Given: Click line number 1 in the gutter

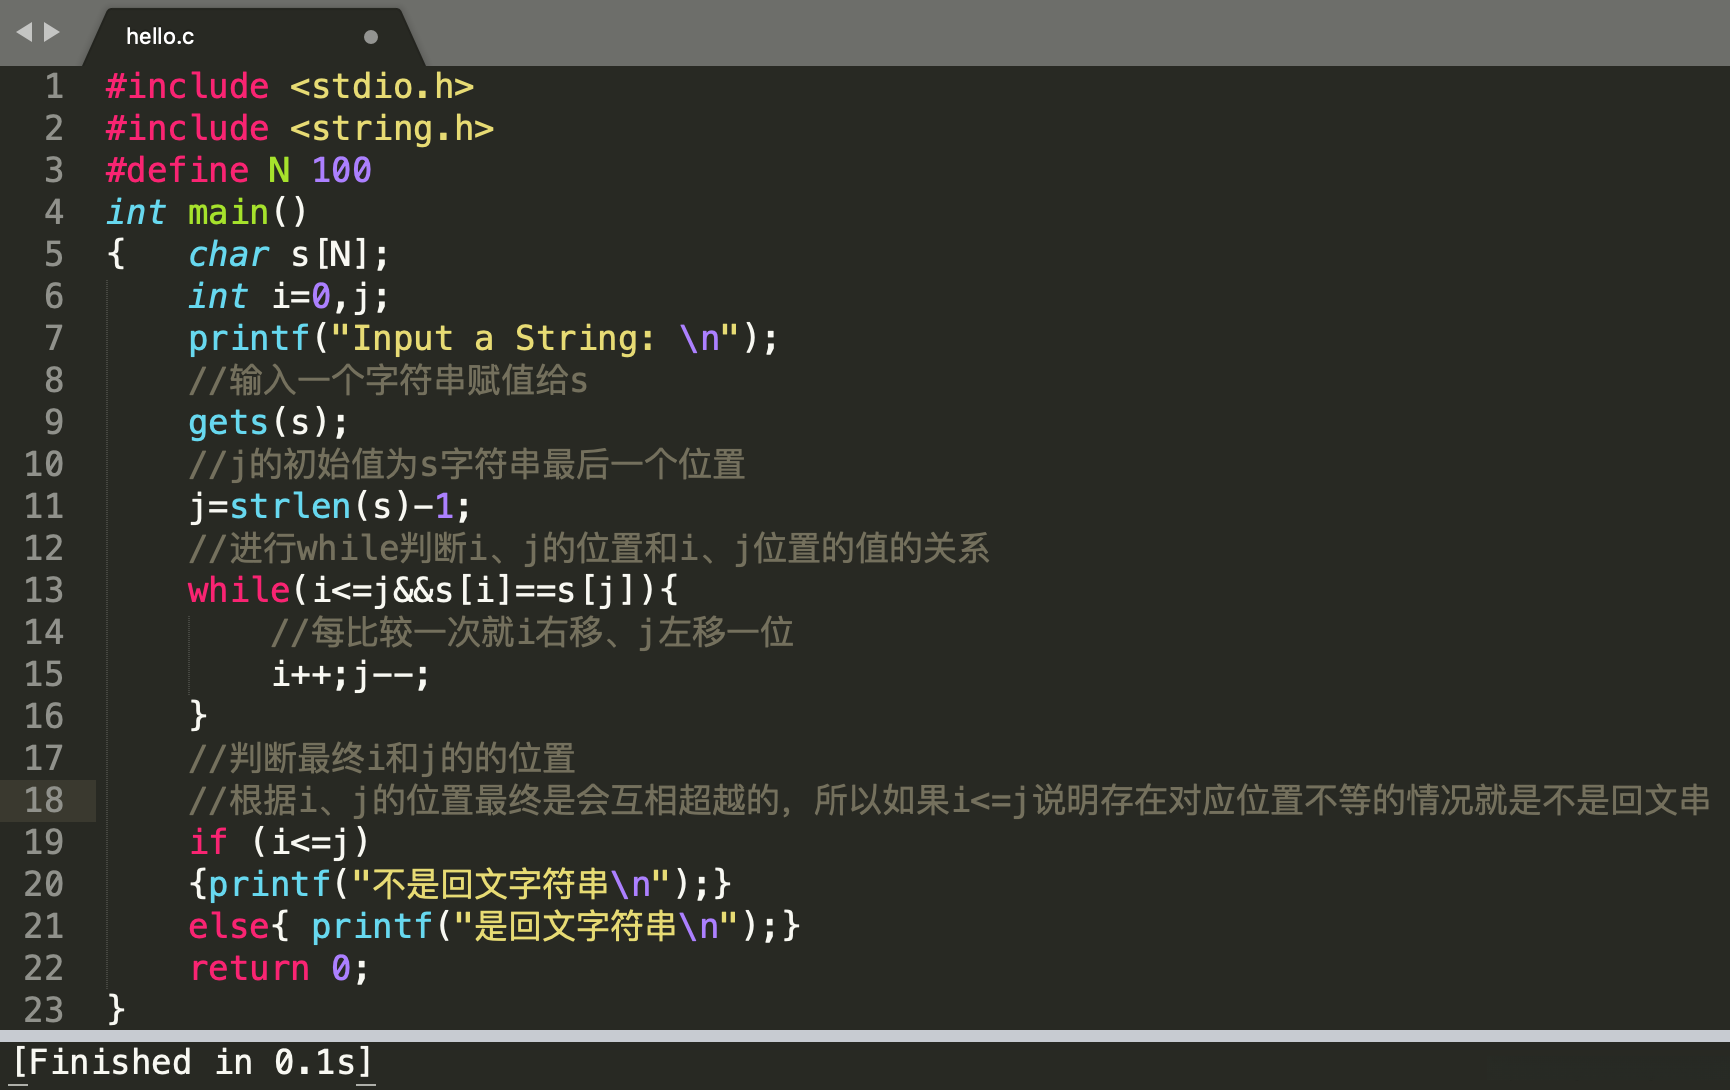Looking at the screenshot, I should [x=54, y=87].
